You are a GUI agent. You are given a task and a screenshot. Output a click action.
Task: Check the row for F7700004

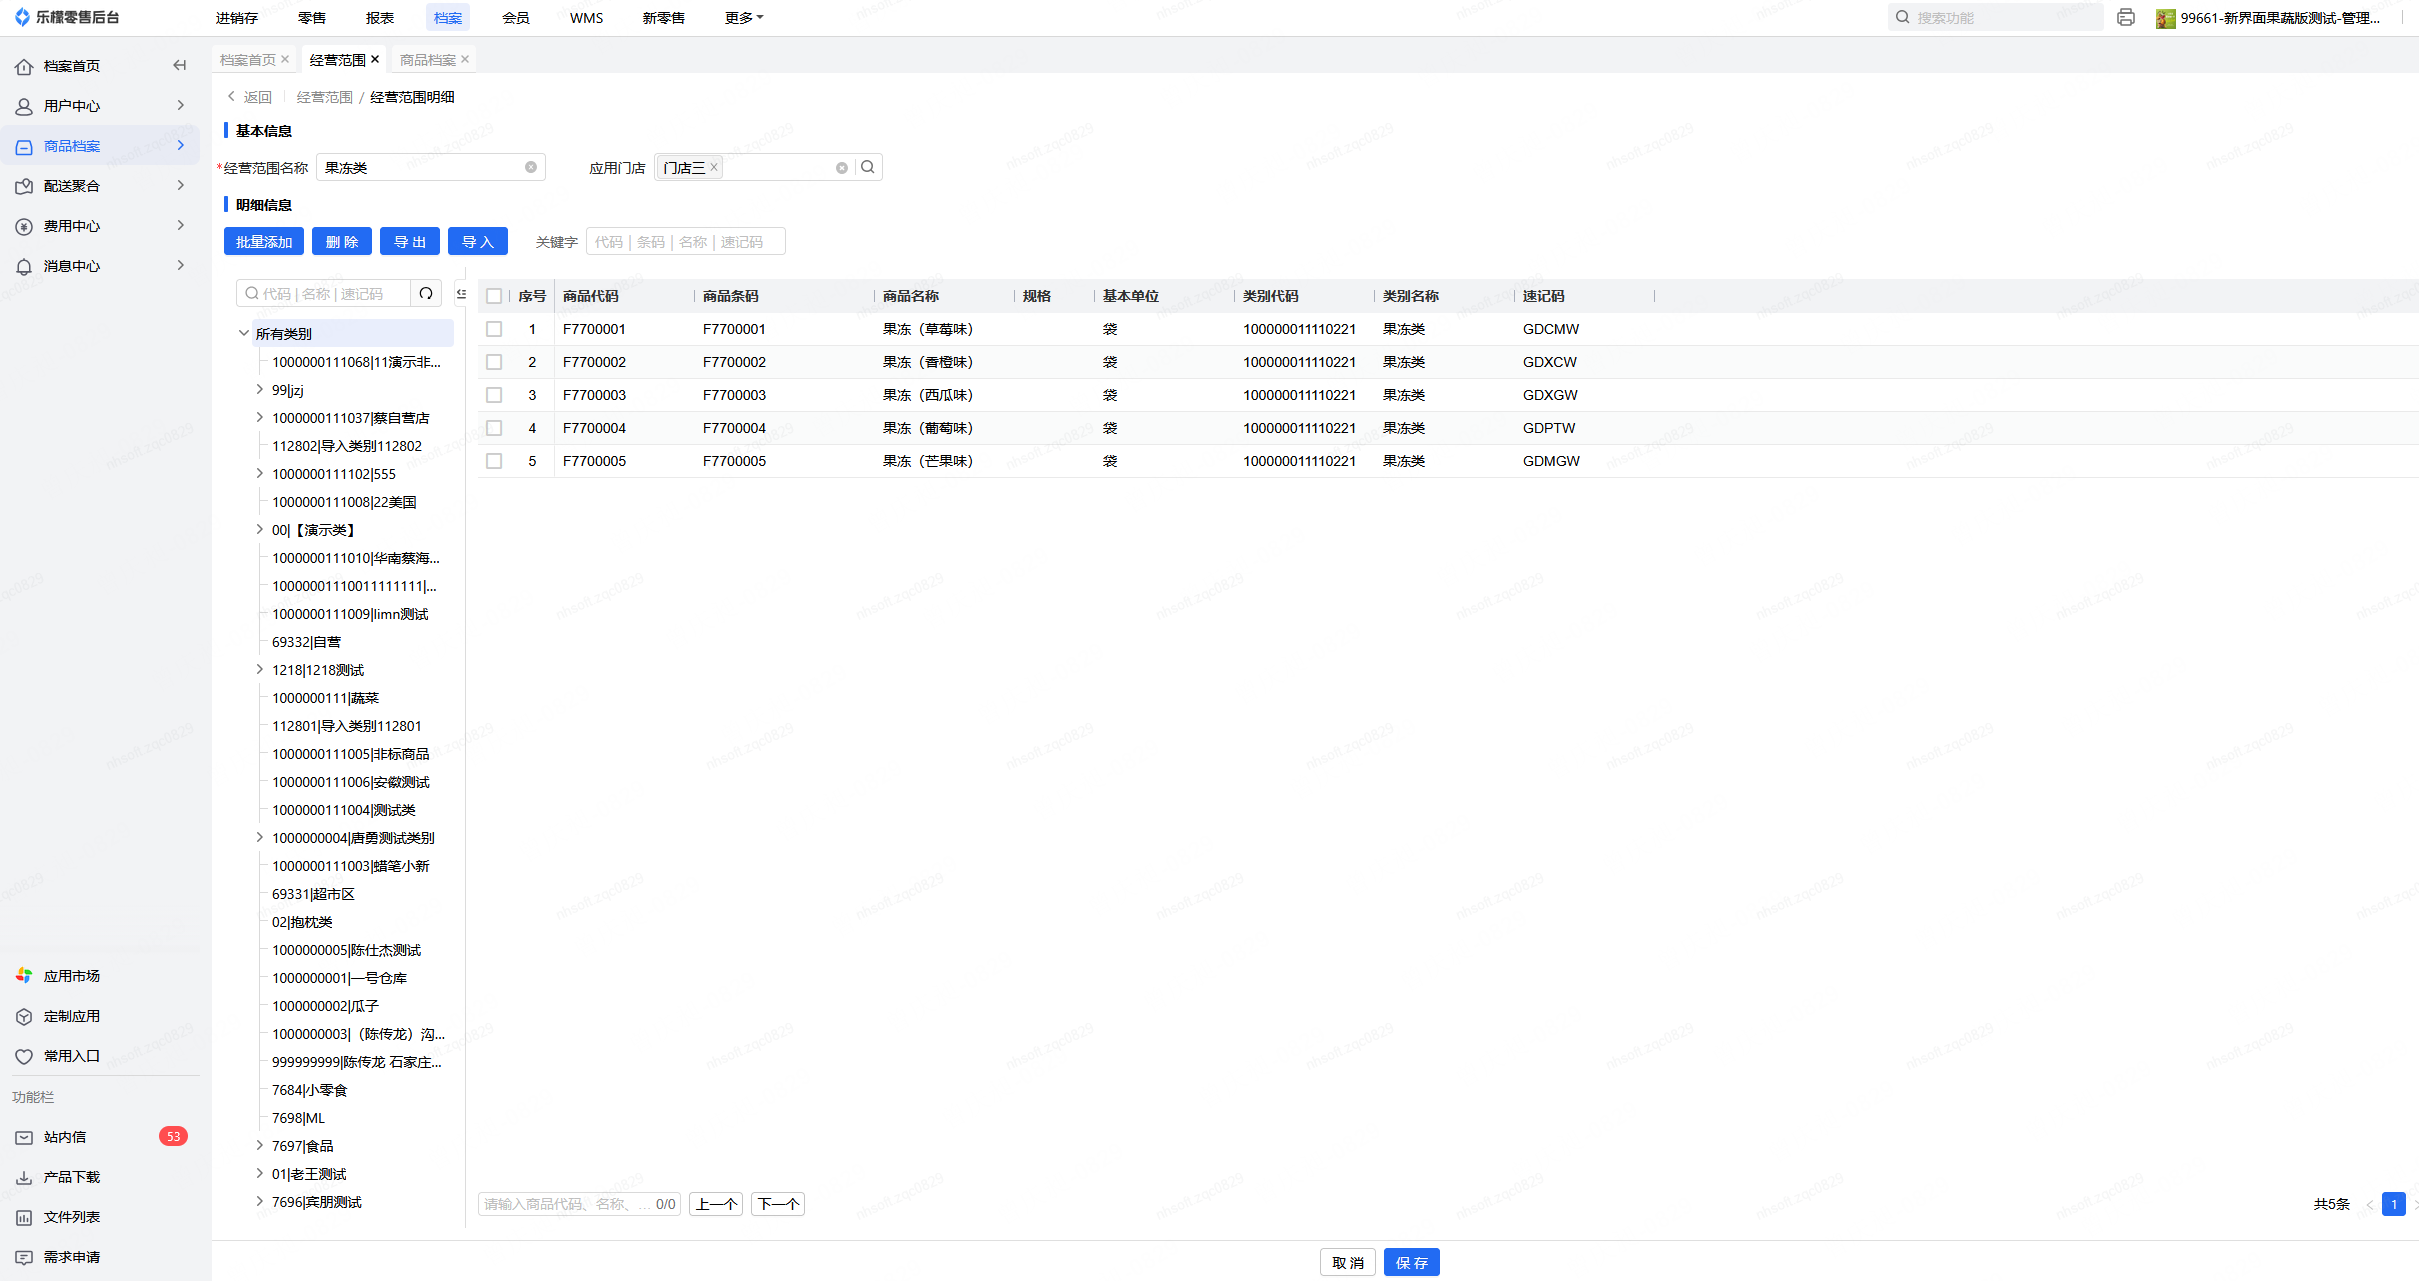(x=494, y=428)
